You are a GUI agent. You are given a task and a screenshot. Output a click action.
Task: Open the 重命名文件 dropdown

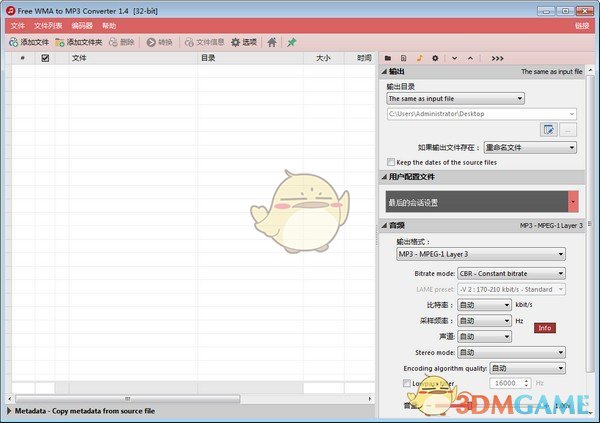tap(530, 147)
